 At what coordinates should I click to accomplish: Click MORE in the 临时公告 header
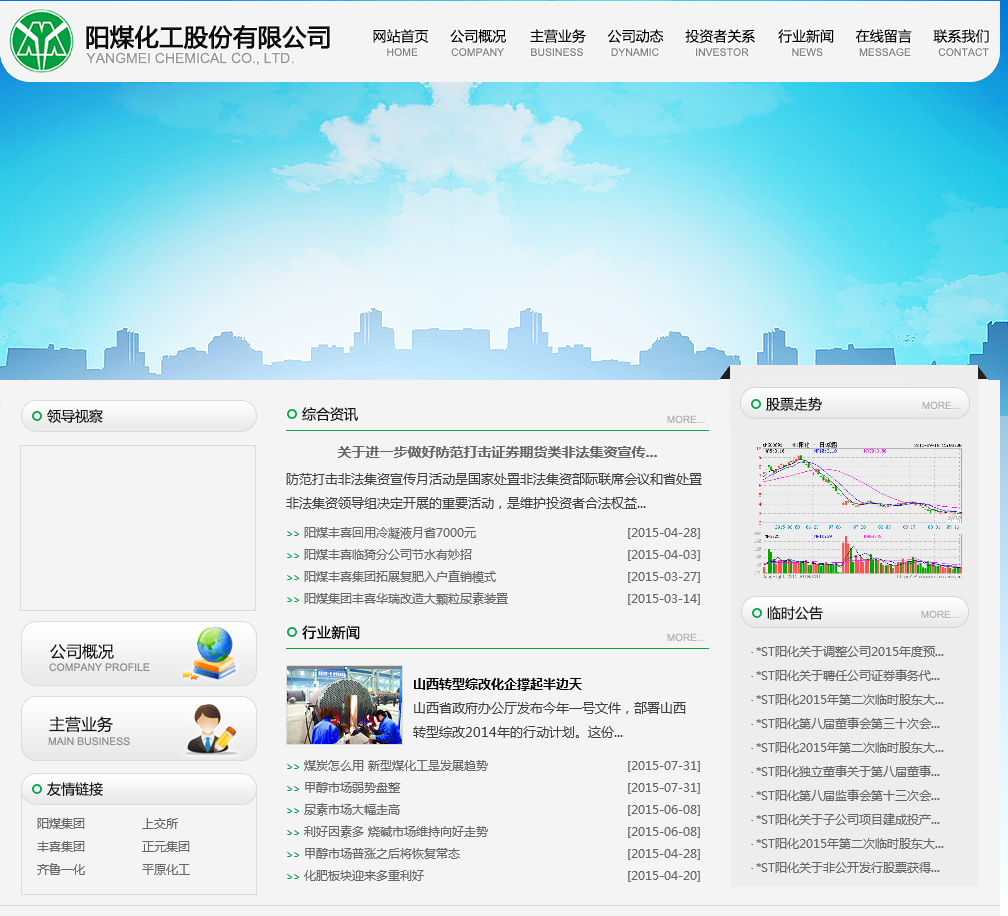click(939, 615)
